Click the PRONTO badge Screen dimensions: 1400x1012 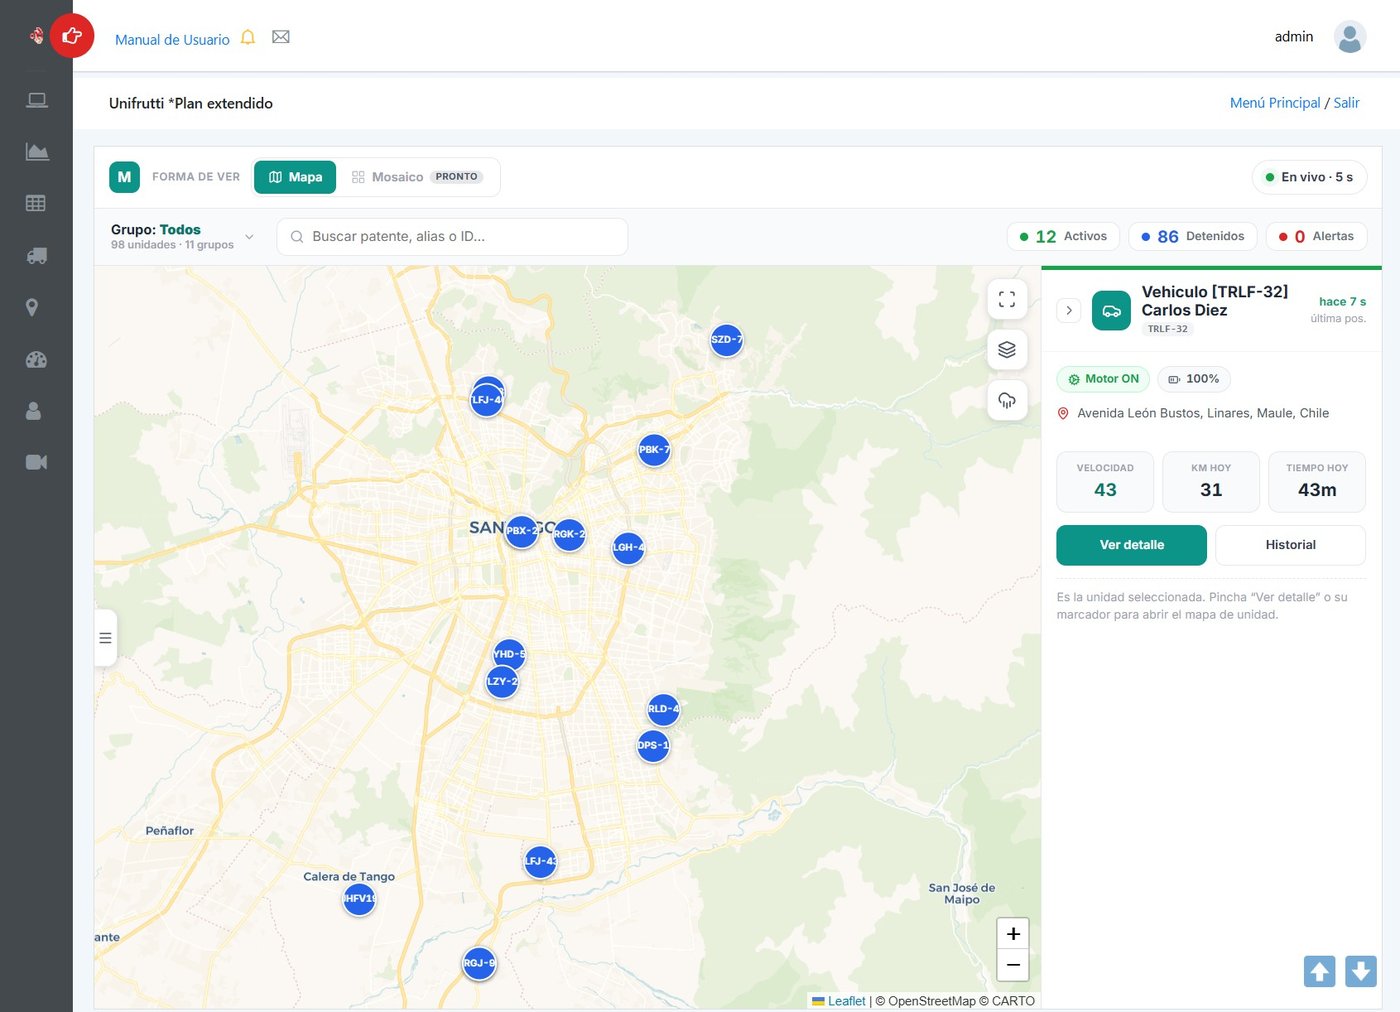456,177
